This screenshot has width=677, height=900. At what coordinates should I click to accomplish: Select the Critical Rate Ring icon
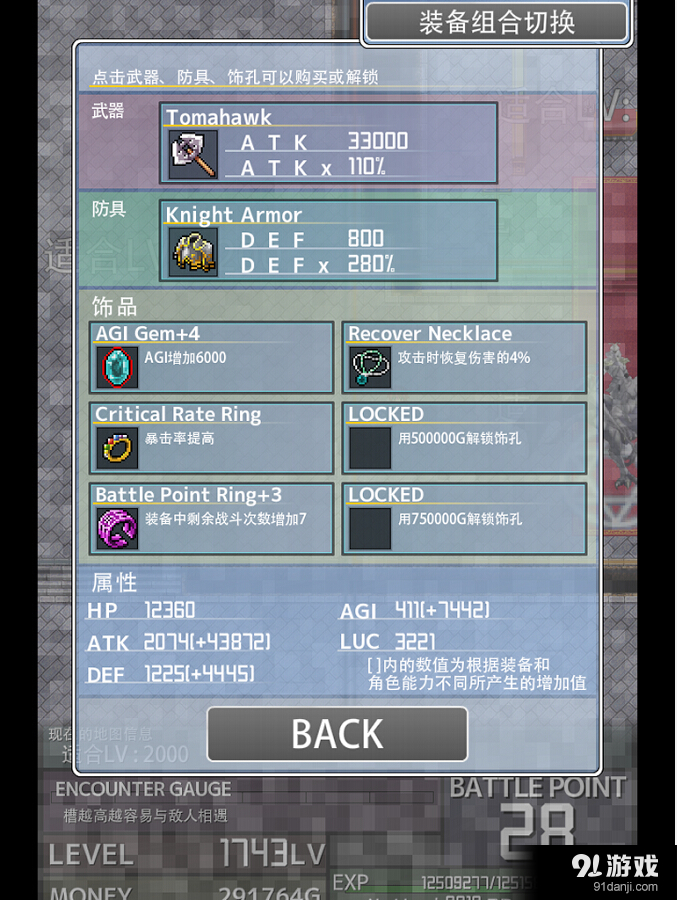click(117, 448)
